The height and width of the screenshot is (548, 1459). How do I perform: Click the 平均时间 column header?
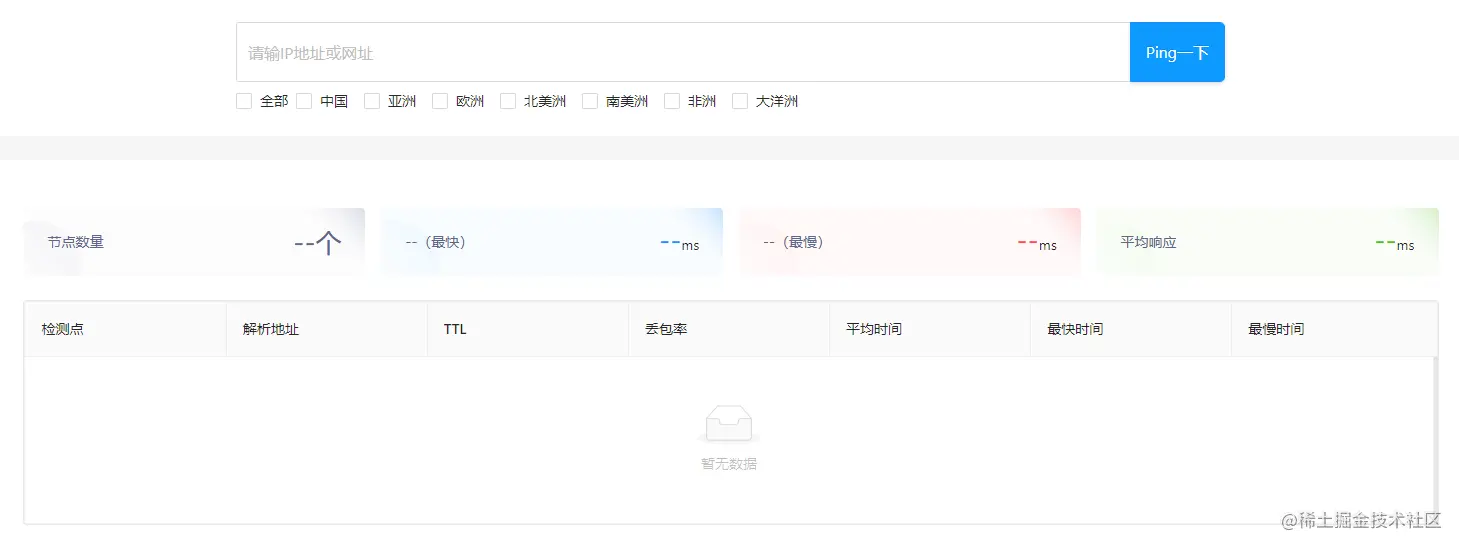coord(929,329)
